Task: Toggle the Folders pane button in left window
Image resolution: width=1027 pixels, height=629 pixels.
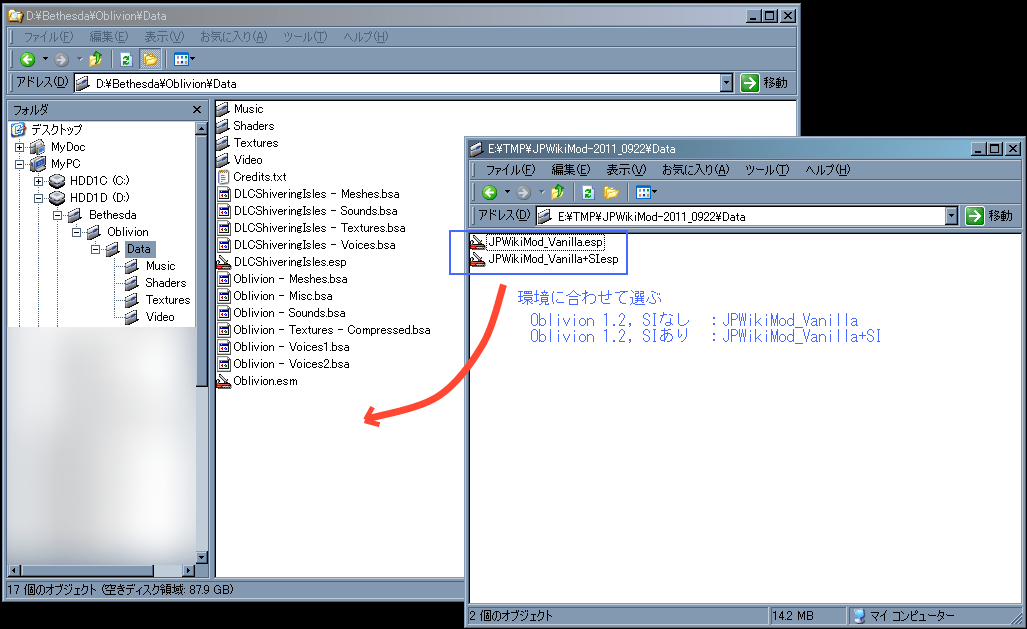Action: (x=150, y=59)
